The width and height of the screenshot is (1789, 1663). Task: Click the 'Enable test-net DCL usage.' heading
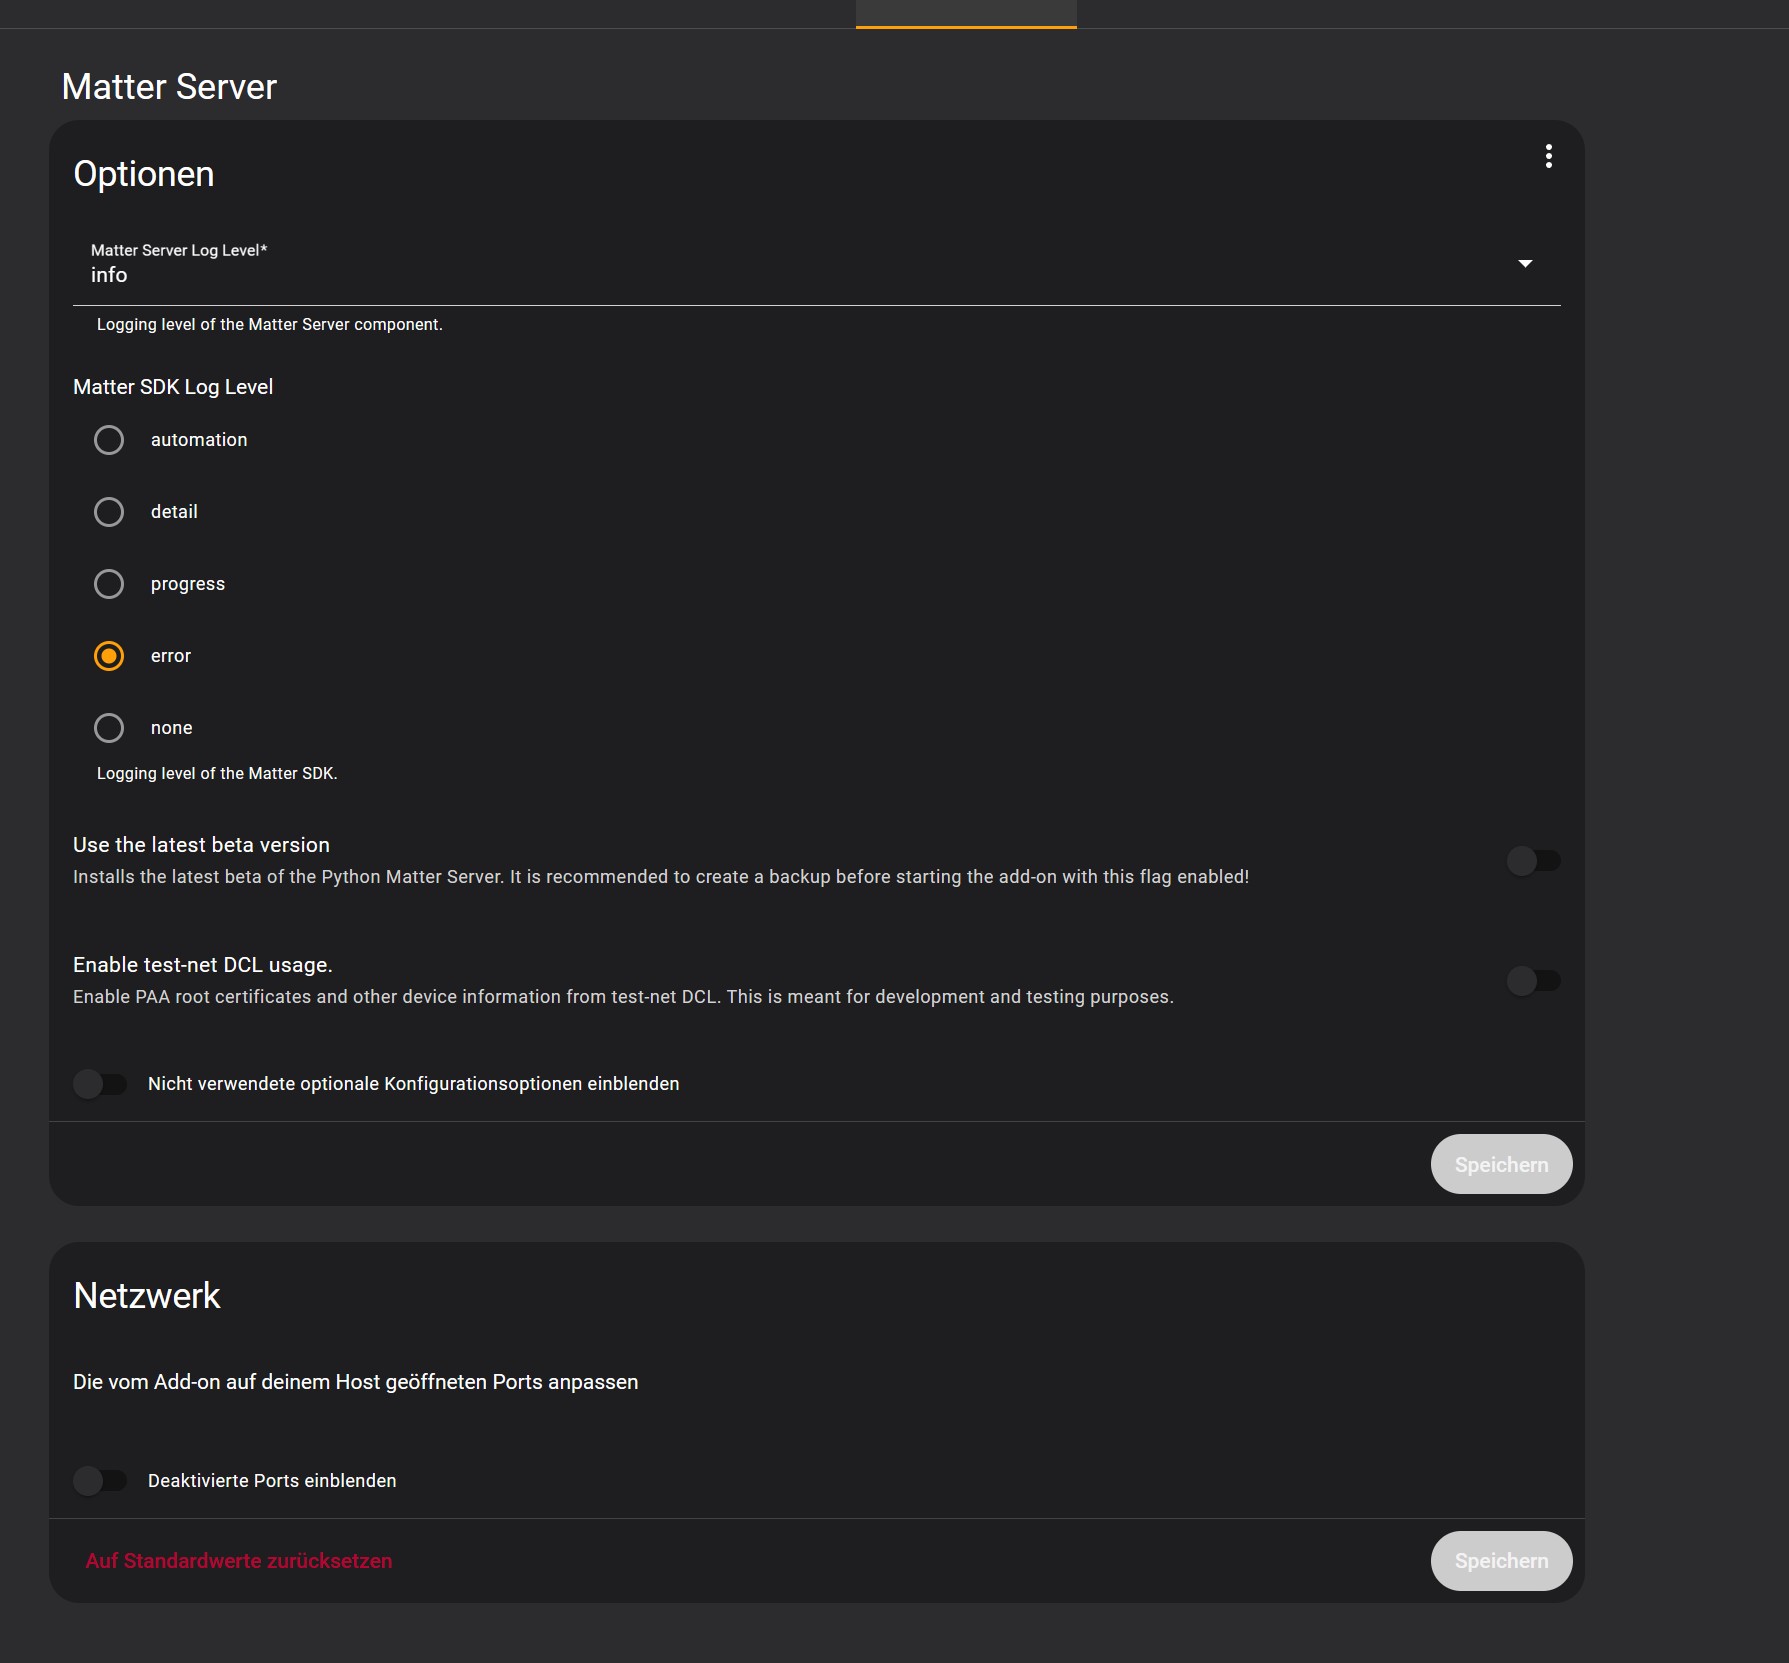(x=203, y=965)
